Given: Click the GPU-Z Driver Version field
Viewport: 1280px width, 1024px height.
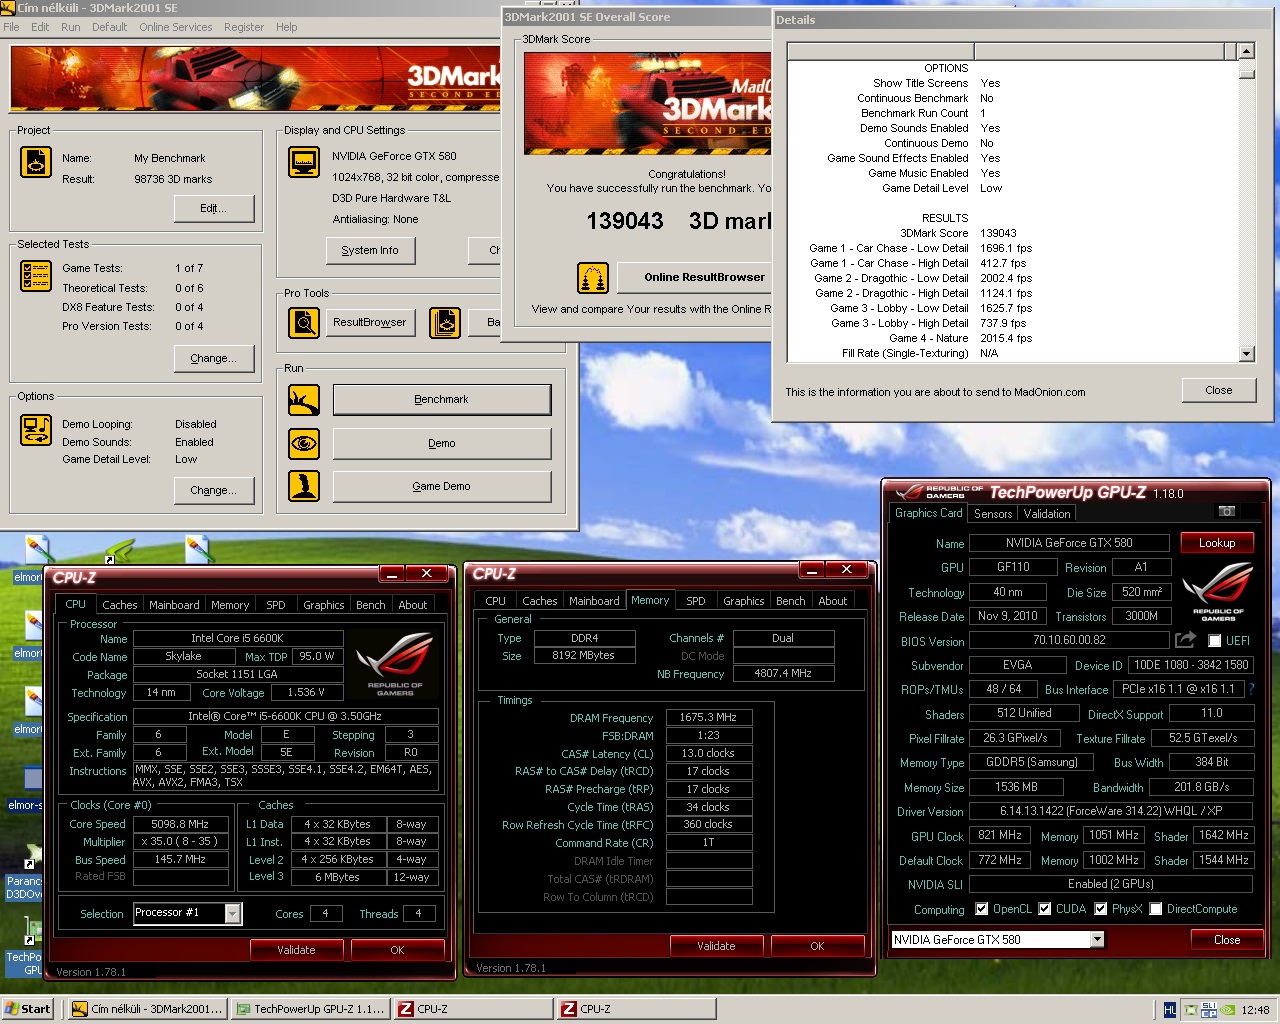Looking at the screenshot, I should pos(1110,811).
